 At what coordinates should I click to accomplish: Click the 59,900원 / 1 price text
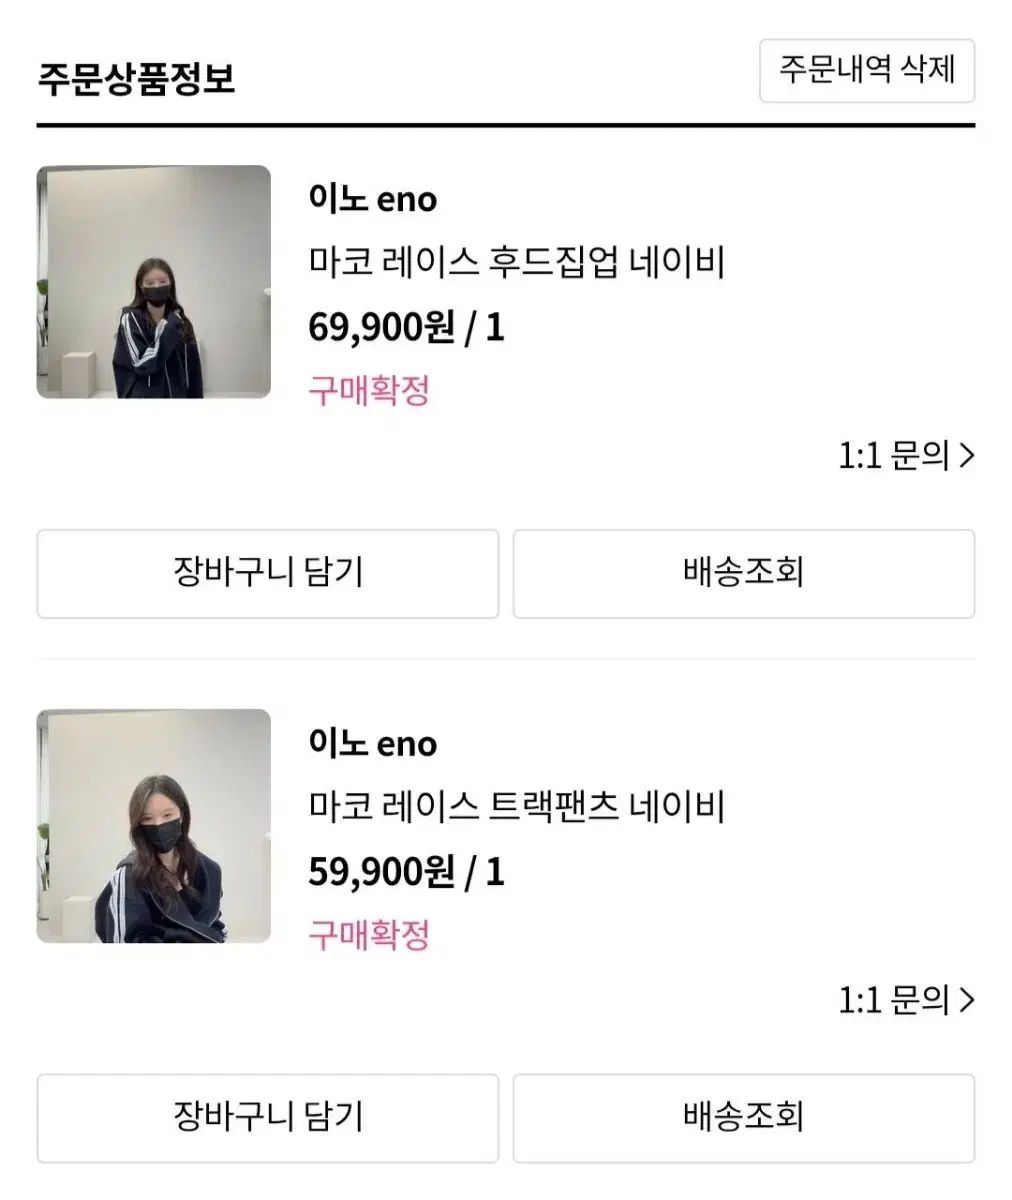click(x=406, y=871)
